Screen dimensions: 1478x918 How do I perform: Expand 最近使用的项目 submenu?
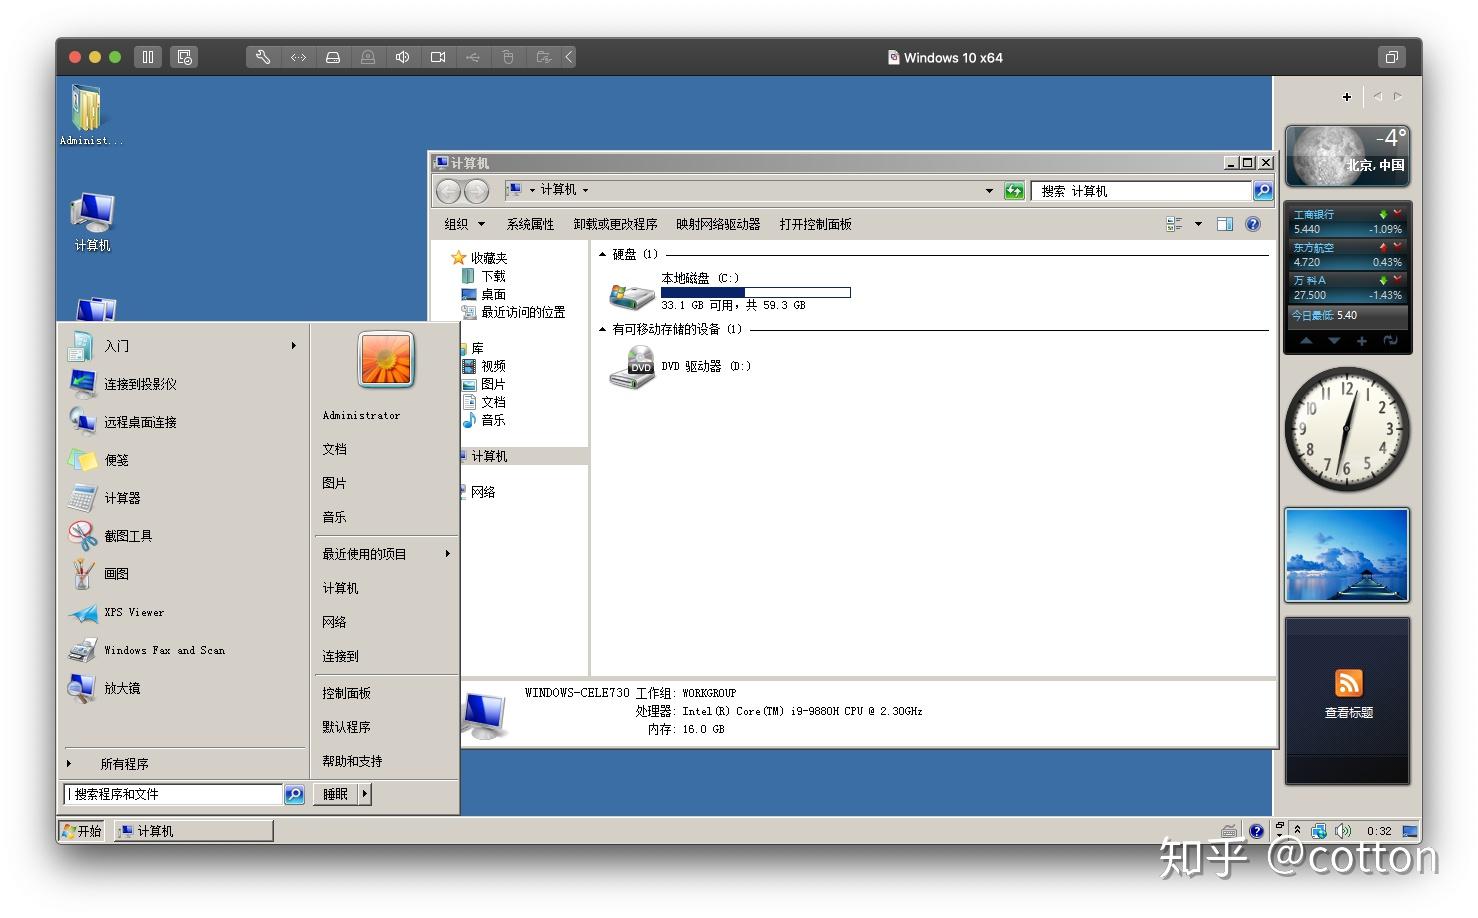386,554
